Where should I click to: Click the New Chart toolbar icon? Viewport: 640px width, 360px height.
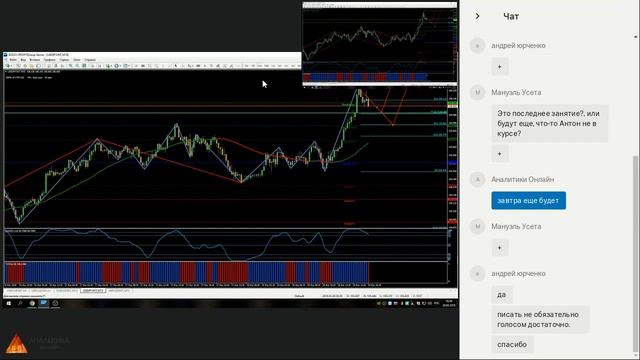click(8, 66)
